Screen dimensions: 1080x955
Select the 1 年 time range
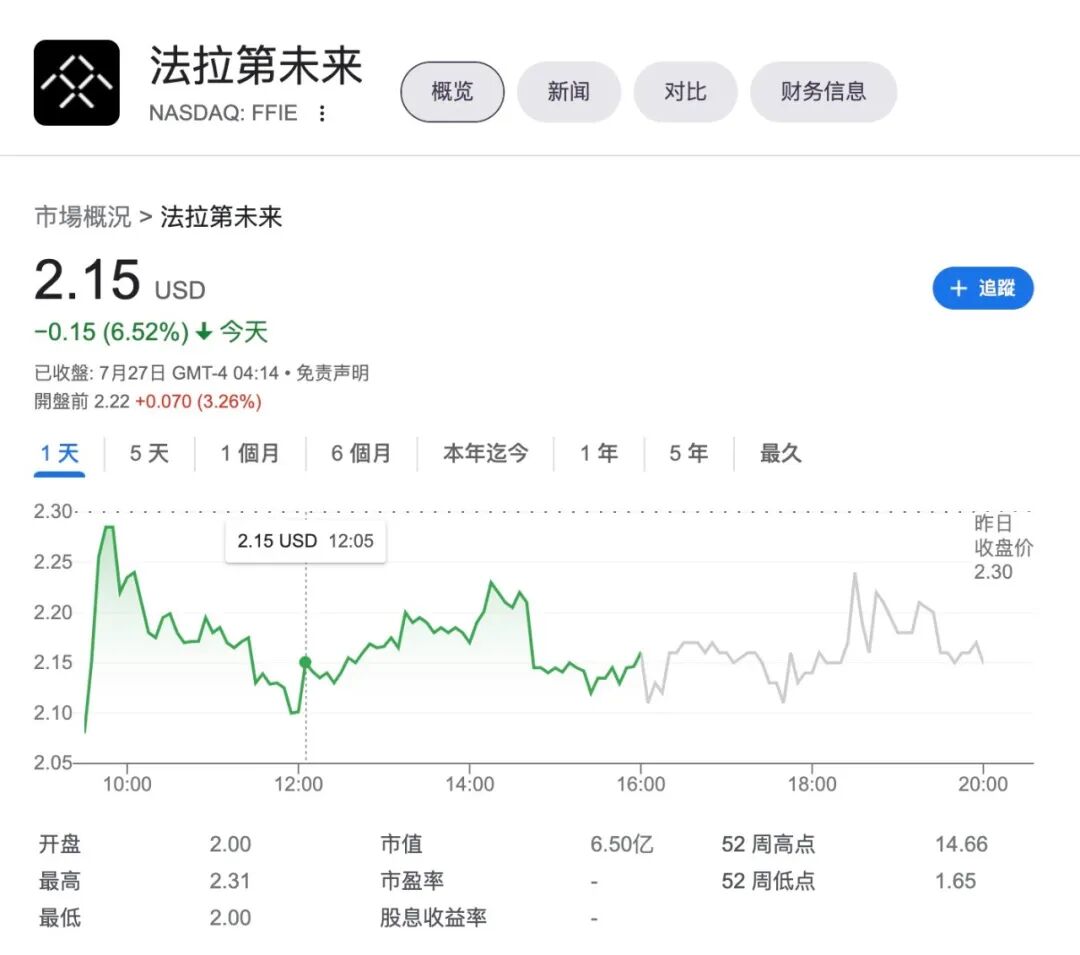click(599, 454)
